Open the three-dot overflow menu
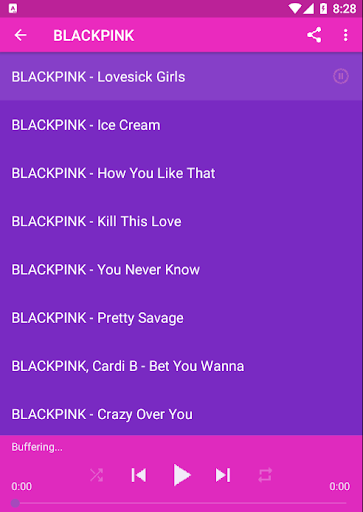 tap(346, 35)
